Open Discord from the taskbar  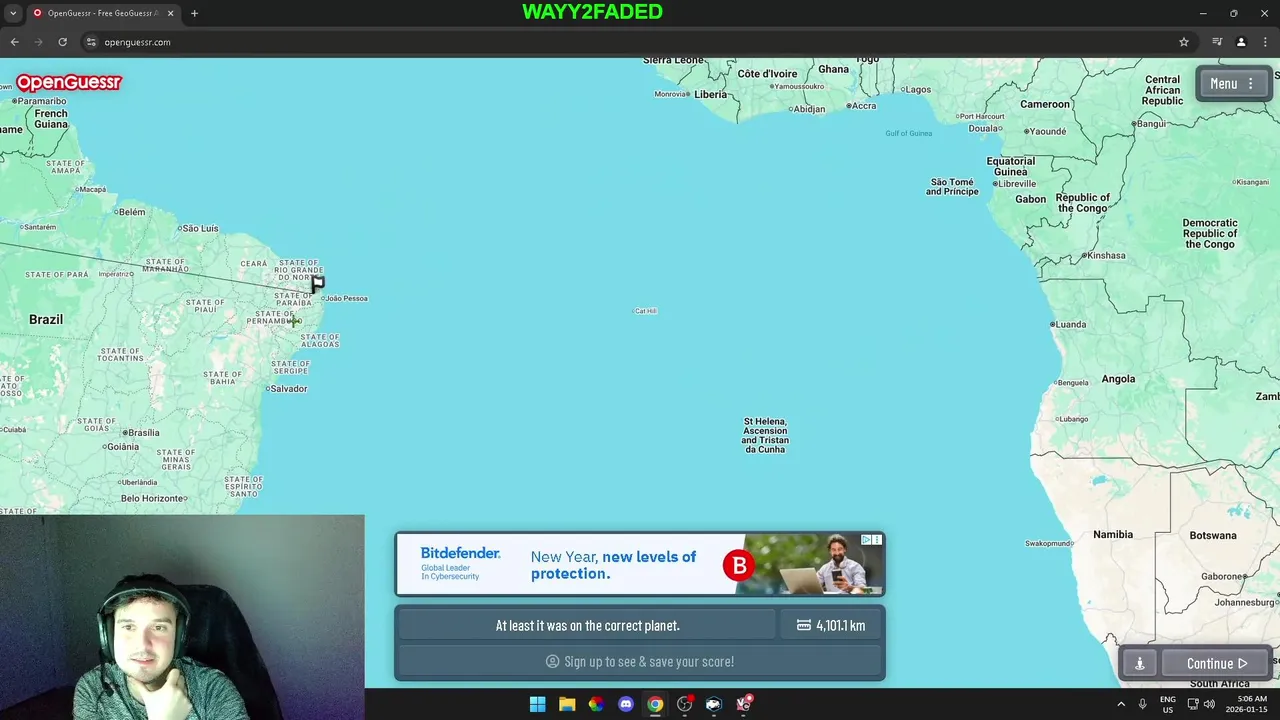626,704
